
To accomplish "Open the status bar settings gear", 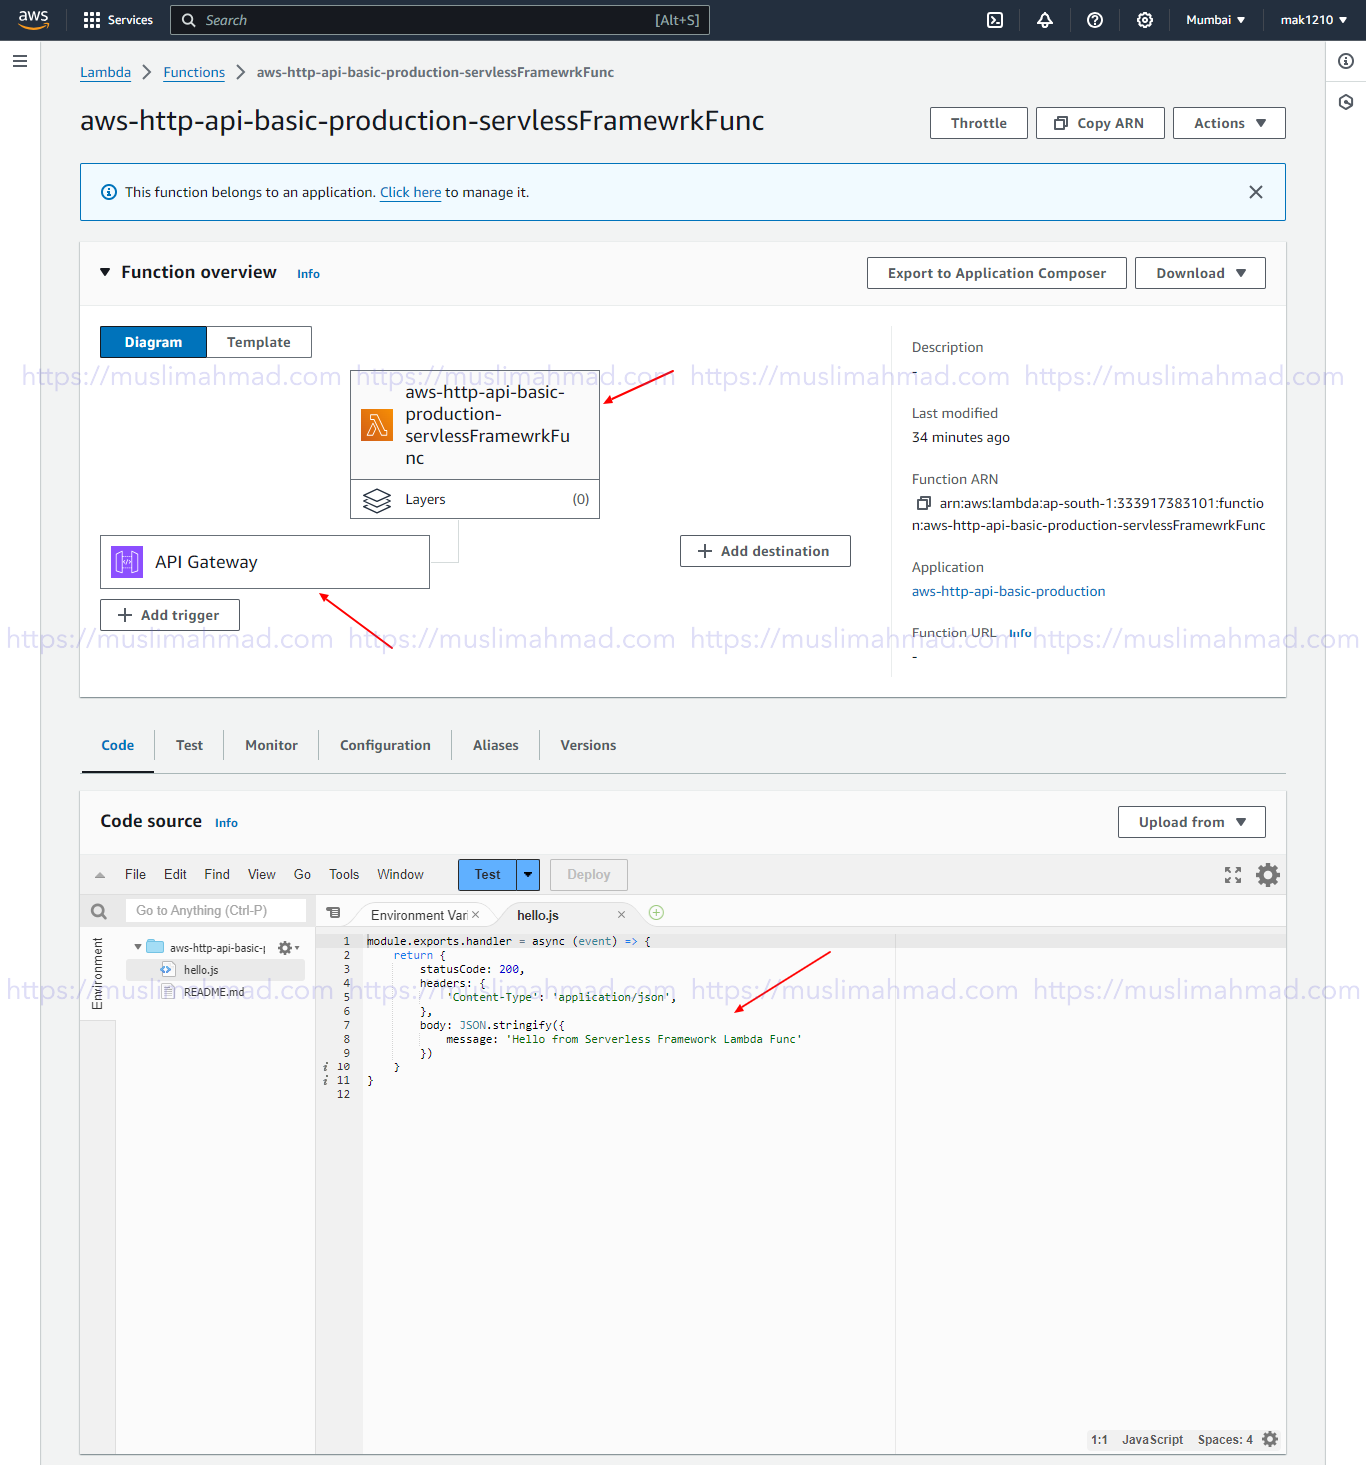I will [x=1270, y=1439].
